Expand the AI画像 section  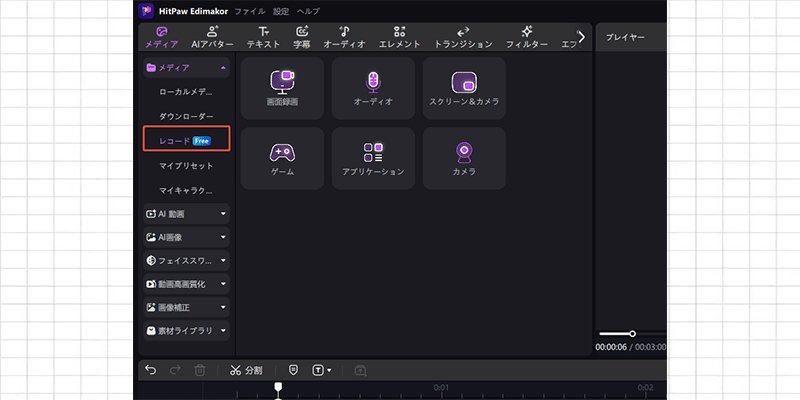click(x=186, y=237)
